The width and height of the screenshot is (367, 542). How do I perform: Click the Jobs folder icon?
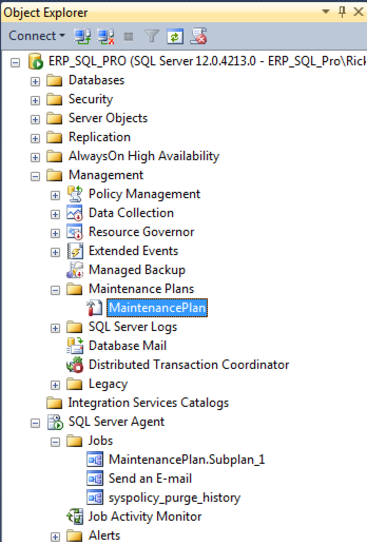coord(75,441)
